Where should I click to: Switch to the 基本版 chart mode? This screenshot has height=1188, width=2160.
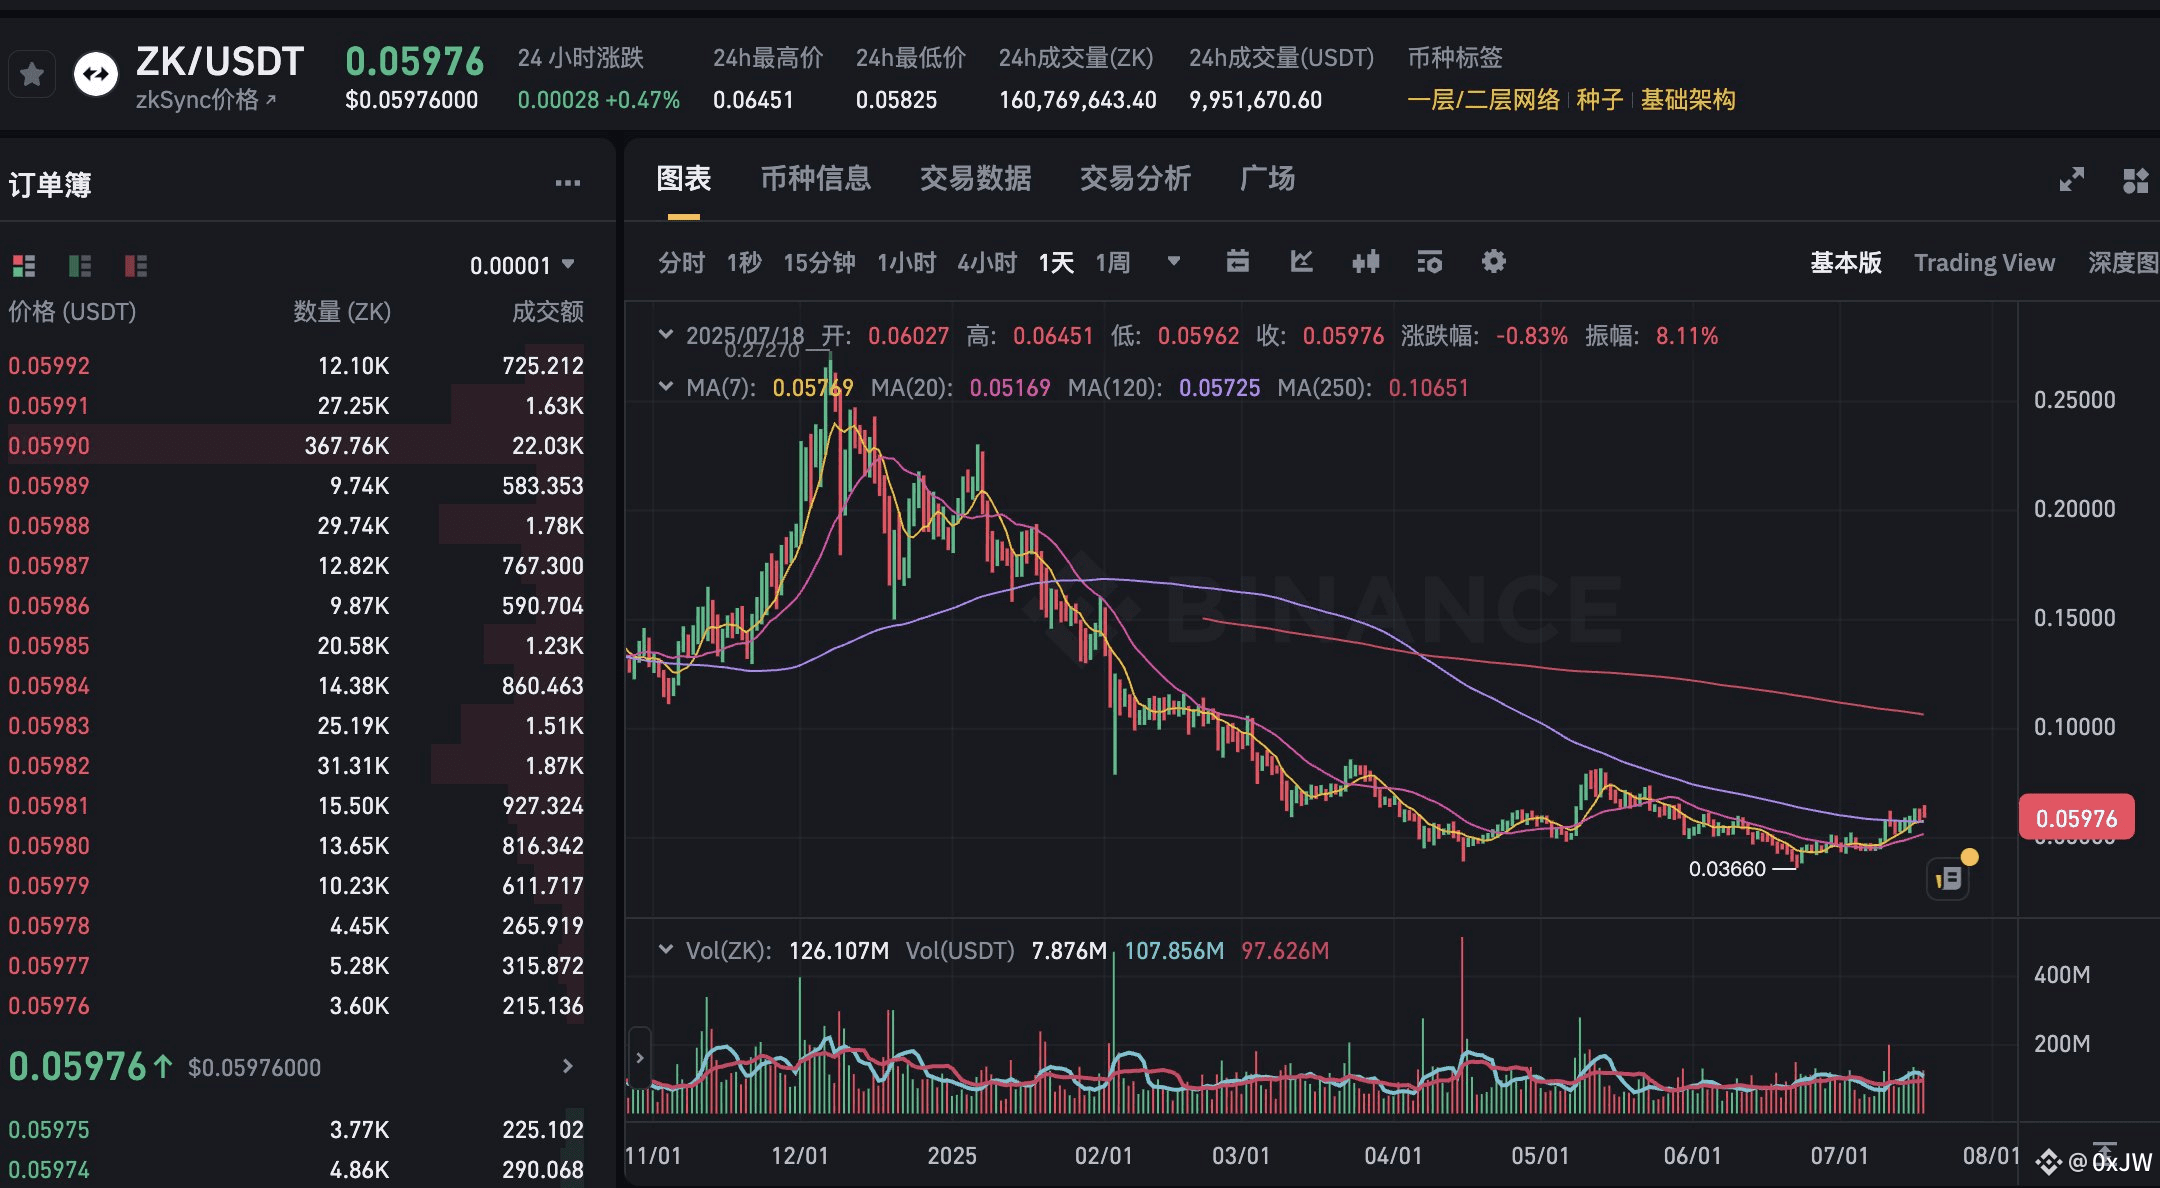pyautogui.click(x=1846, y=263)
